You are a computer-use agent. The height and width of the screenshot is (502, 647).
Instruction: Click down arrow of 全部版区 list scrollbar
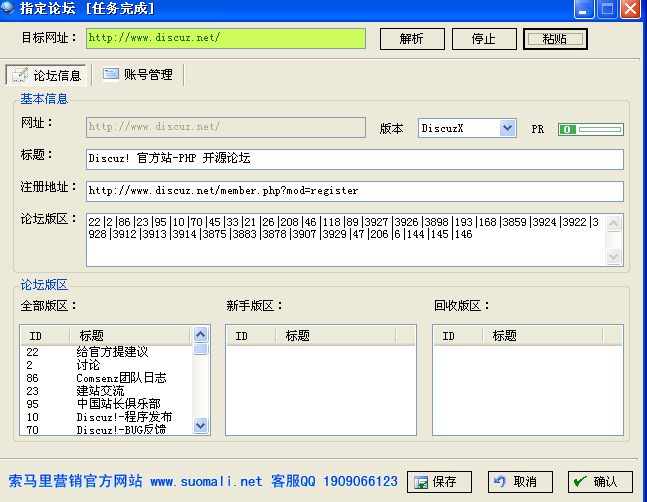tap(201, 425)
